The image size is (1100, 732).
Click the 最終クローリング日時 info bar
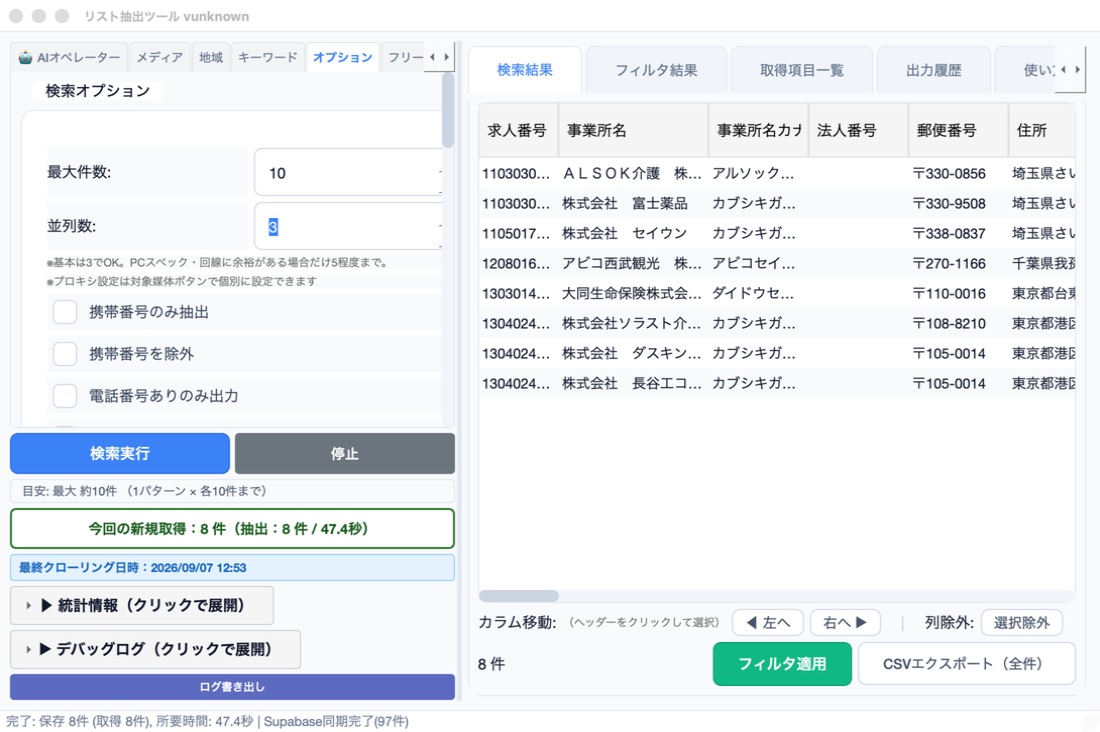232,568
